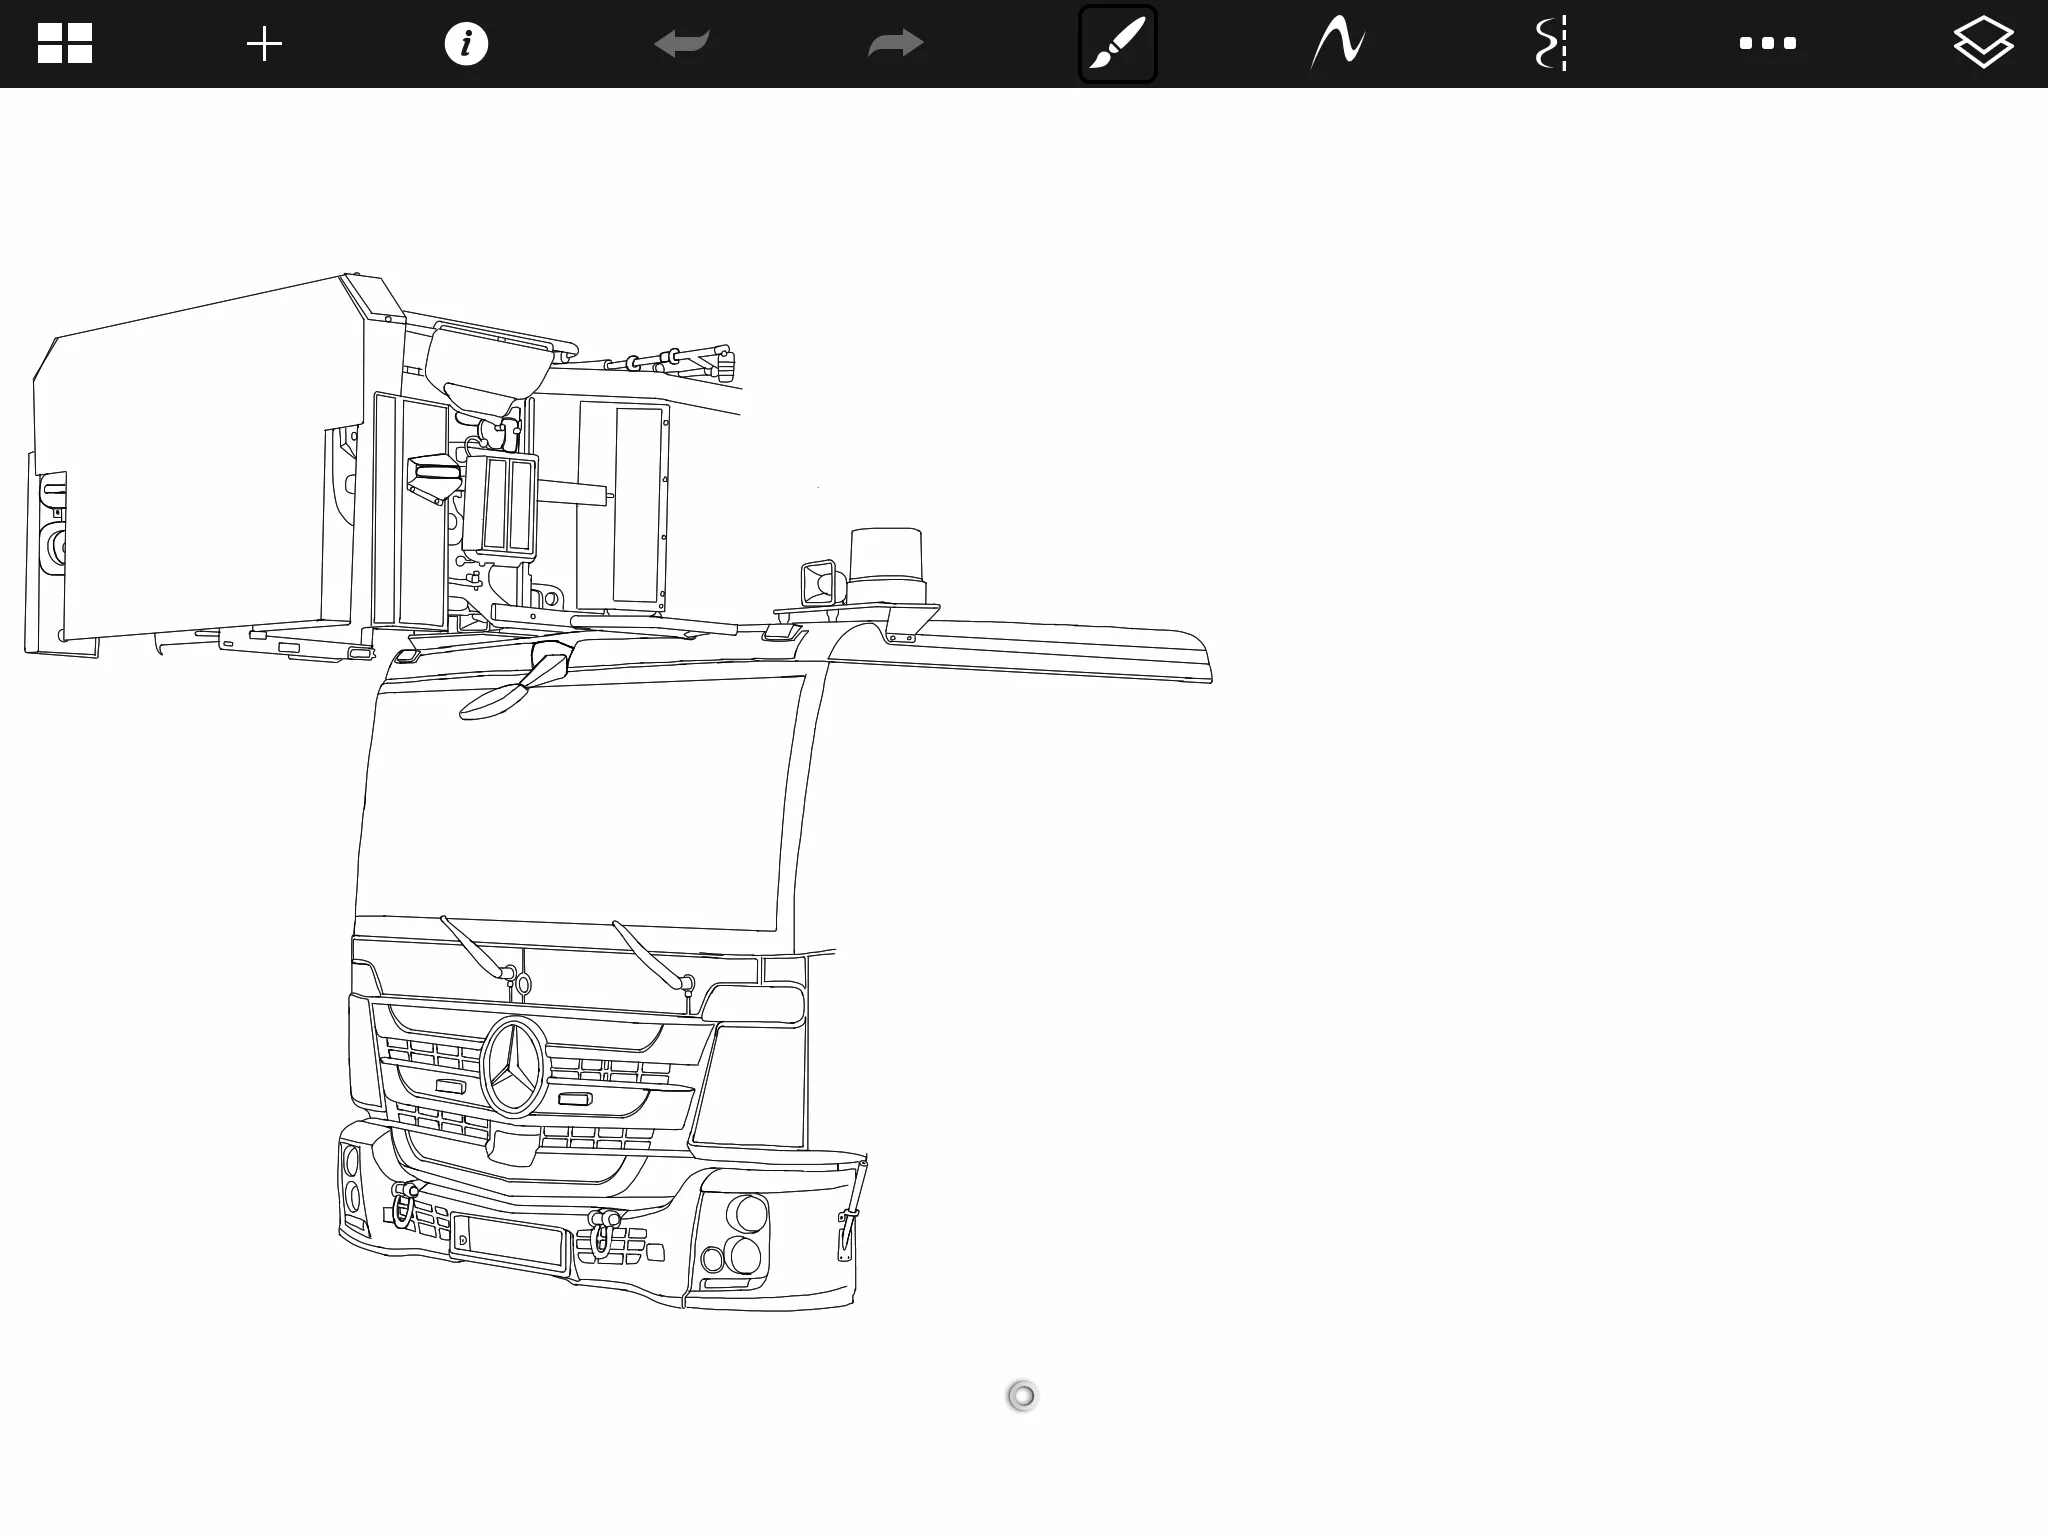Tap the Mercedes star emblem on grille
Viewport: 2048px width, 1536px height.
click(515, 1066)
